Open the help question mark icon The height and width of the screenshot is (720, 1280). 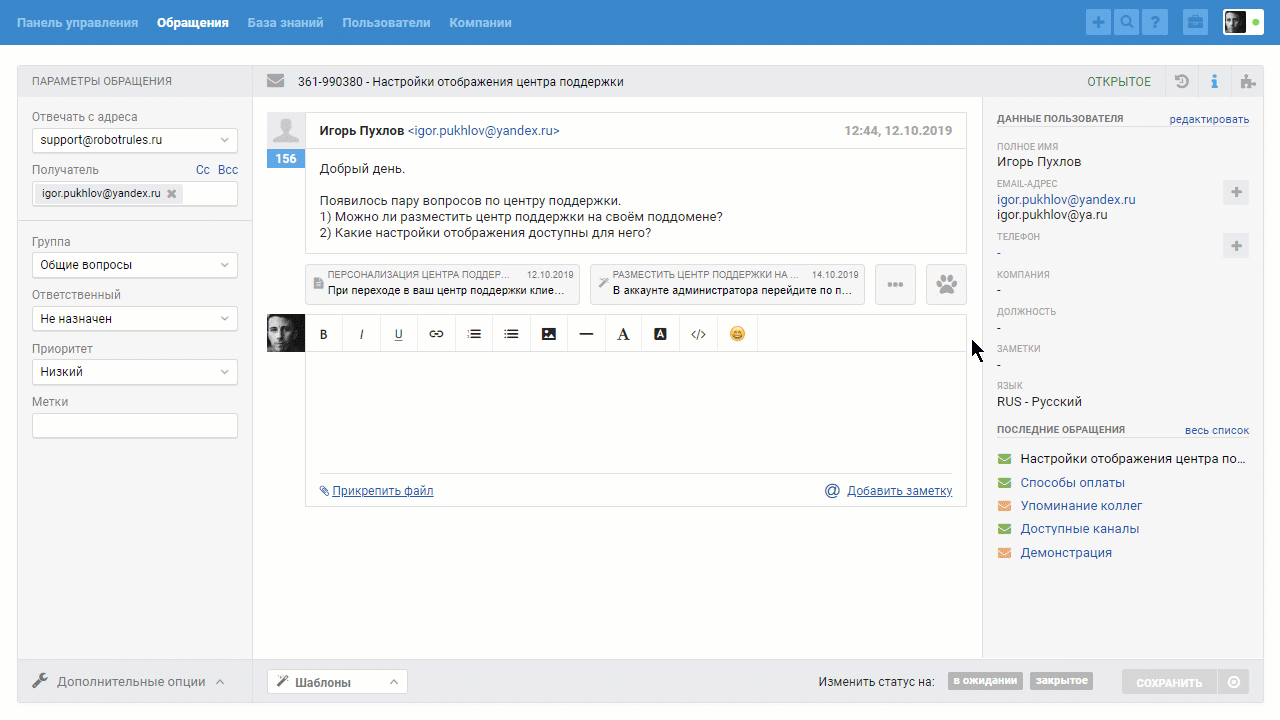[x=1155, y=22]
